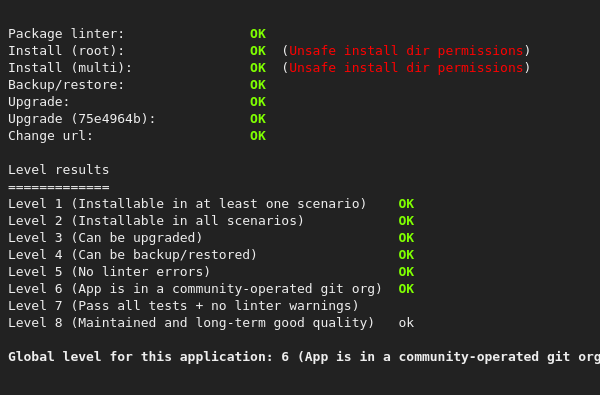Click the Level 1 OK status

coord(406,204)
